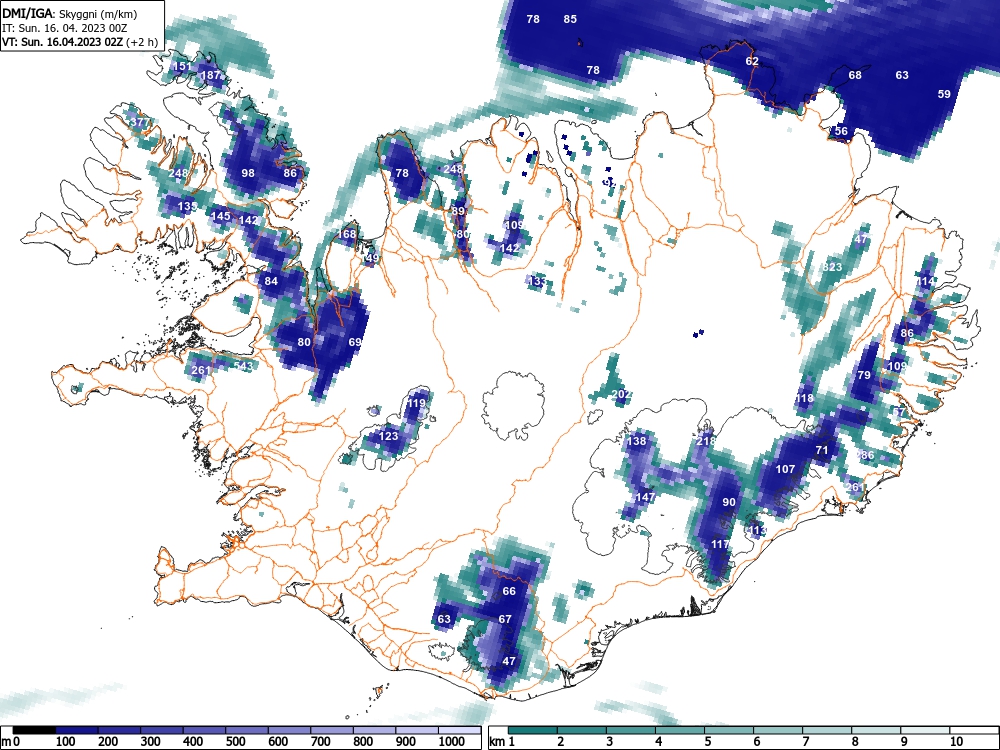Click the visibility value '138' on the map

pyautogui.click(x=636, y=441)
